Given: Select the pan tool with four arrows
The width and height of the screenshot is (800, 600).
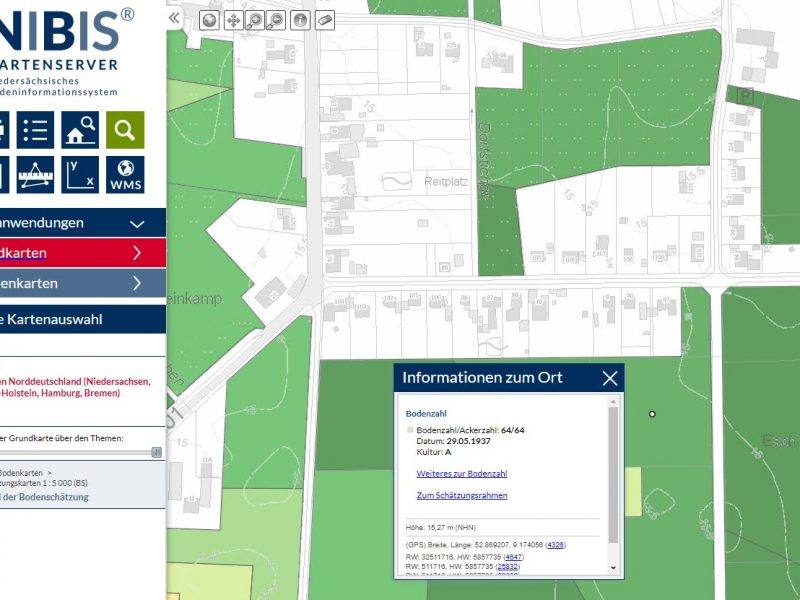Looking at the screenshot, I should point(232,17).
